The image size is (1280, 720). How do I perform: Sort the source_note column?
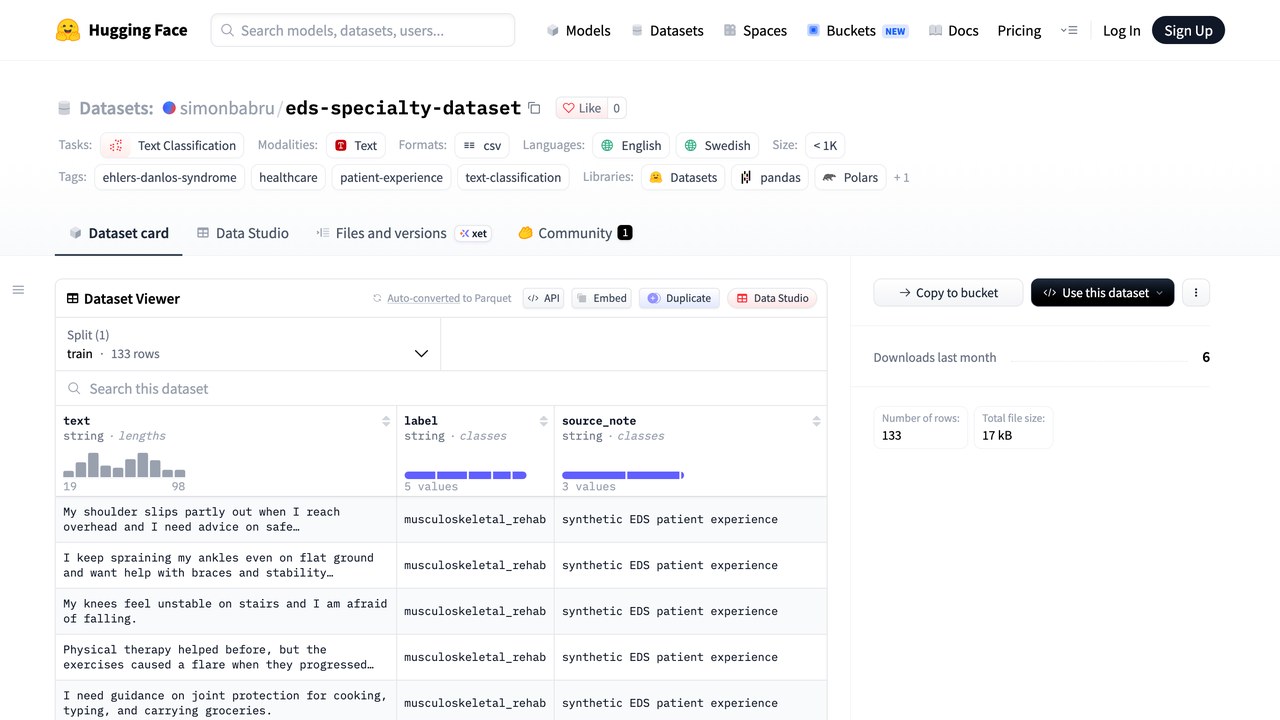click(x=817, y=421)
